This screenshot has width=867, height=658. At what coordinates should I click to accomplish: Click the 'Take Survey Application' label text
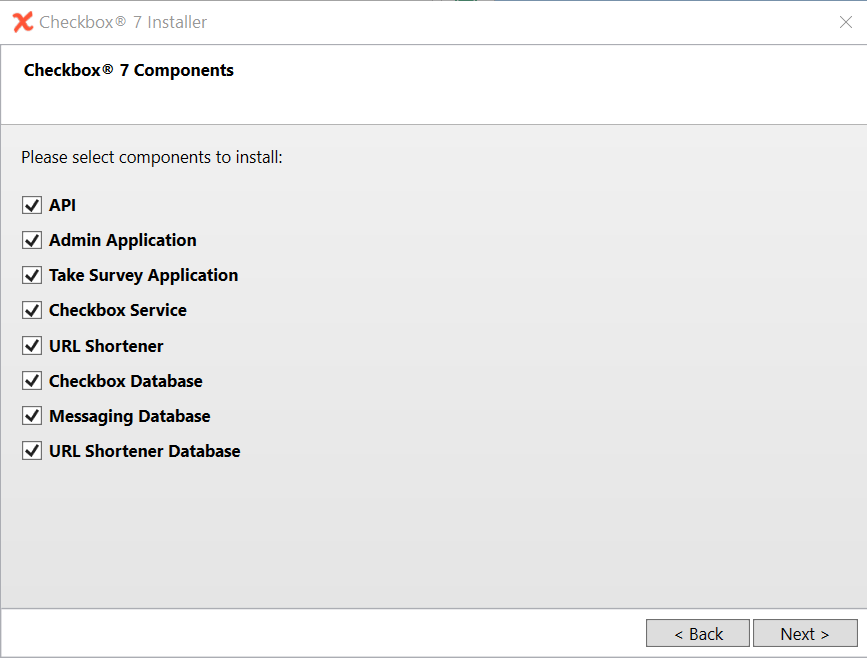pyautogui.click(x=143, y=275)
